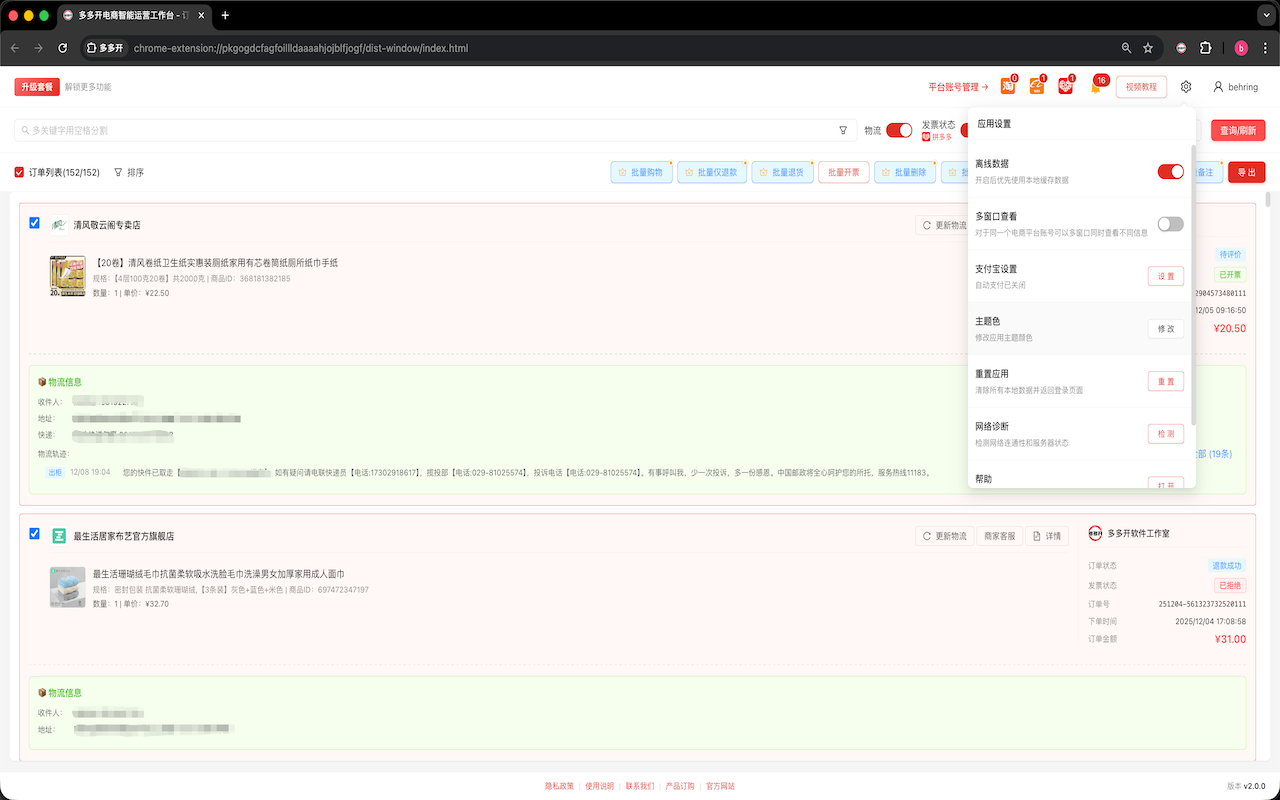Click the filter funnel icon in search box
1280x800 pixels.
coord(843,130)
